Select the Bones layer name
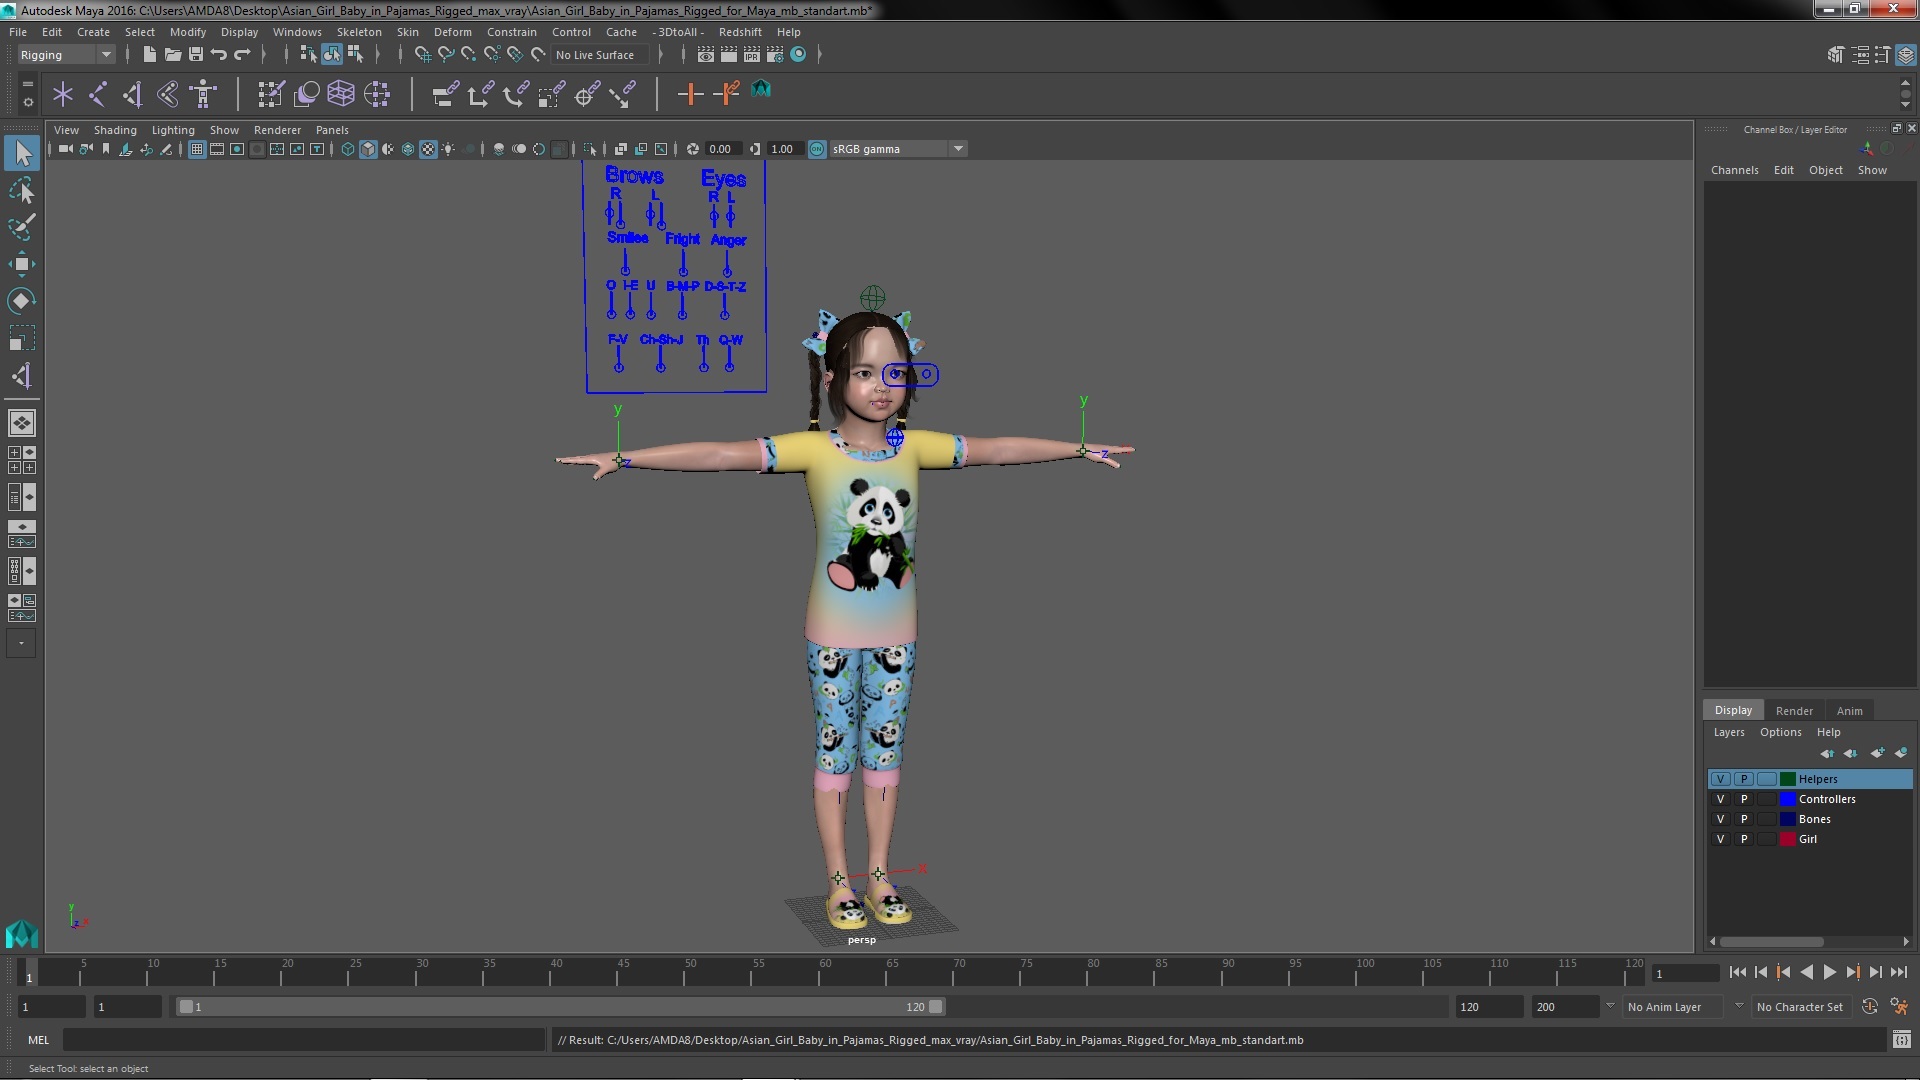Image resolution: width=1920 pixels, height=1080 pixels. pos(1814,819)
